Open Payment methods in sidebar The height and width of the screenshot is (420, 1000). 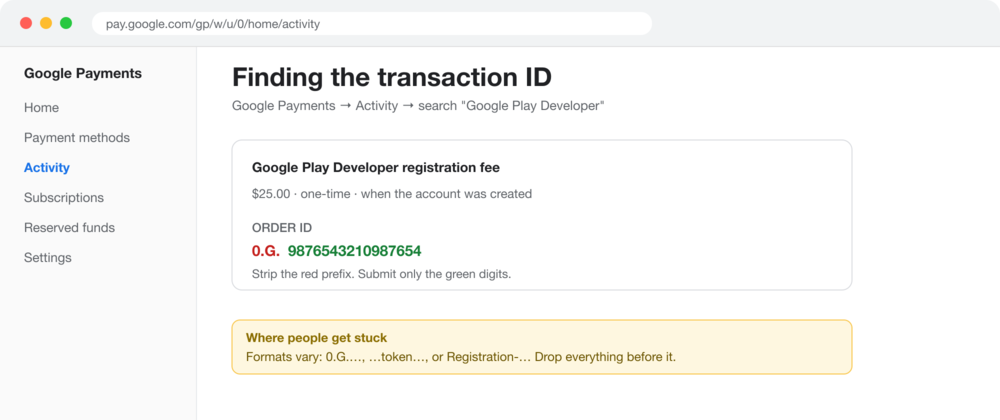(77, 138)
